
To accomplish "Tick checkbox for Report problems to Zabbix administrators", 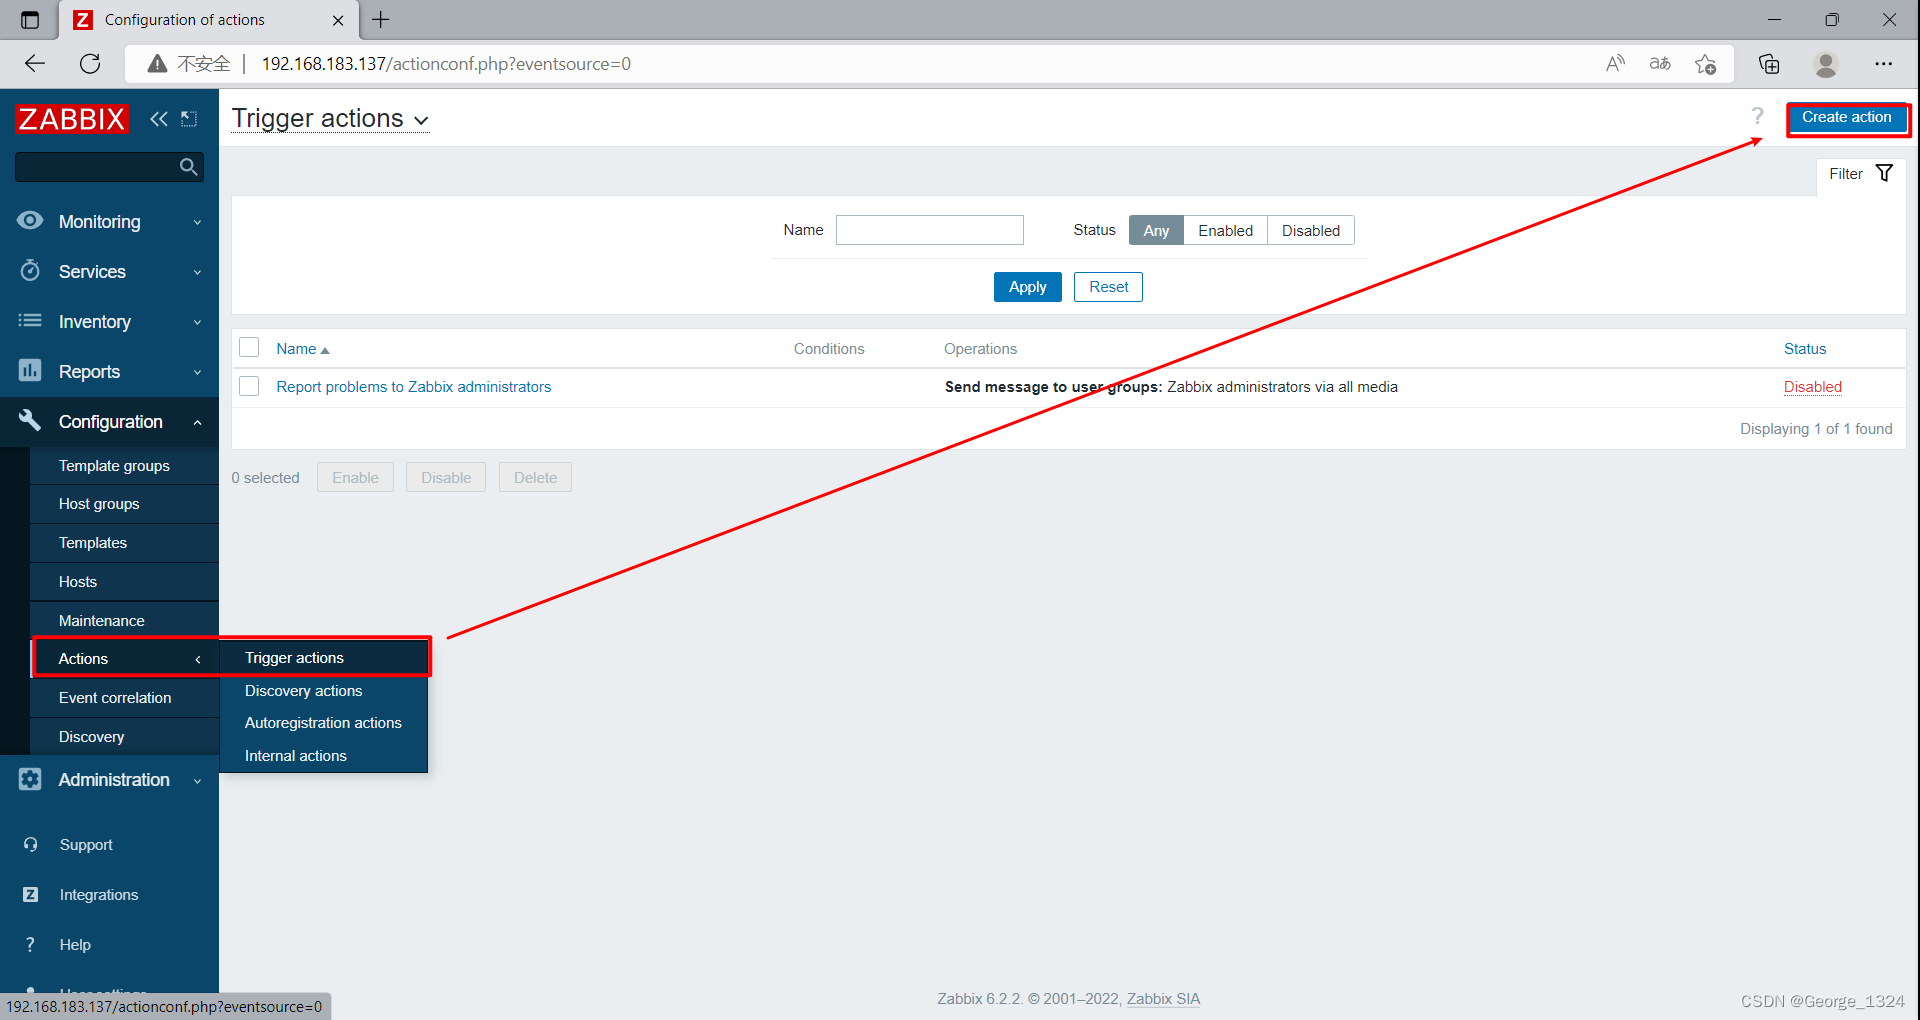I will pyautogui.click(x=249, y=386).
